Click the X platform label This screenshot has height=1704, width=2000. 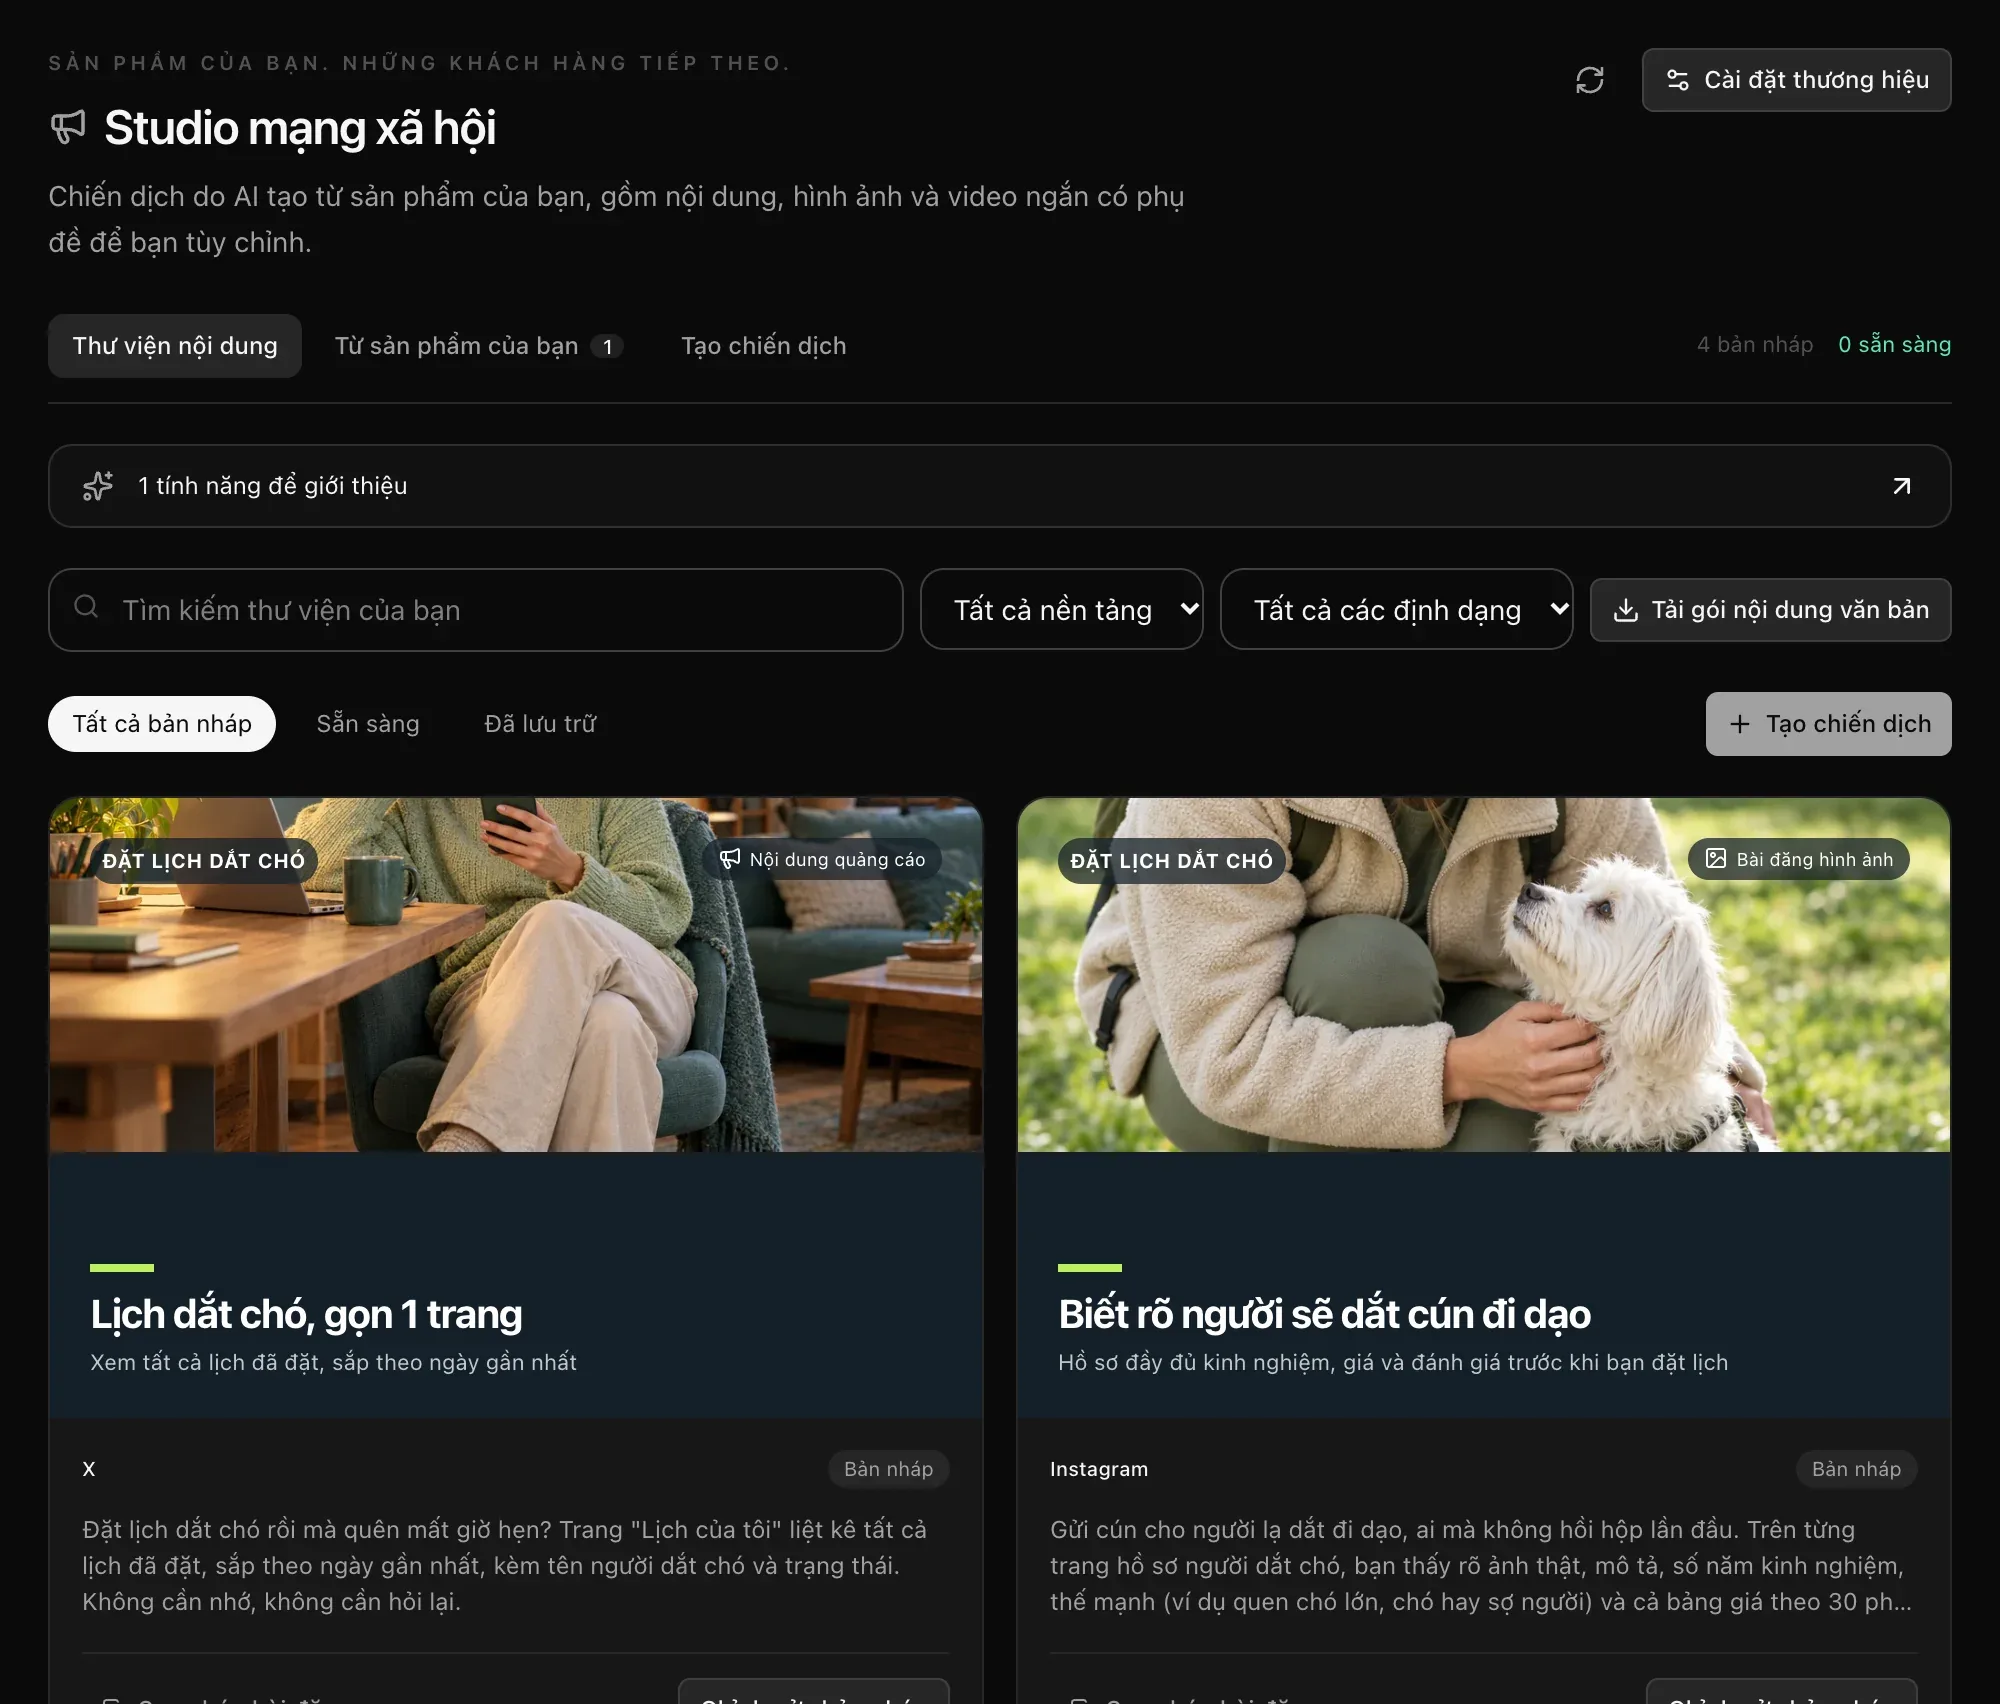(x=89, y=1469)
